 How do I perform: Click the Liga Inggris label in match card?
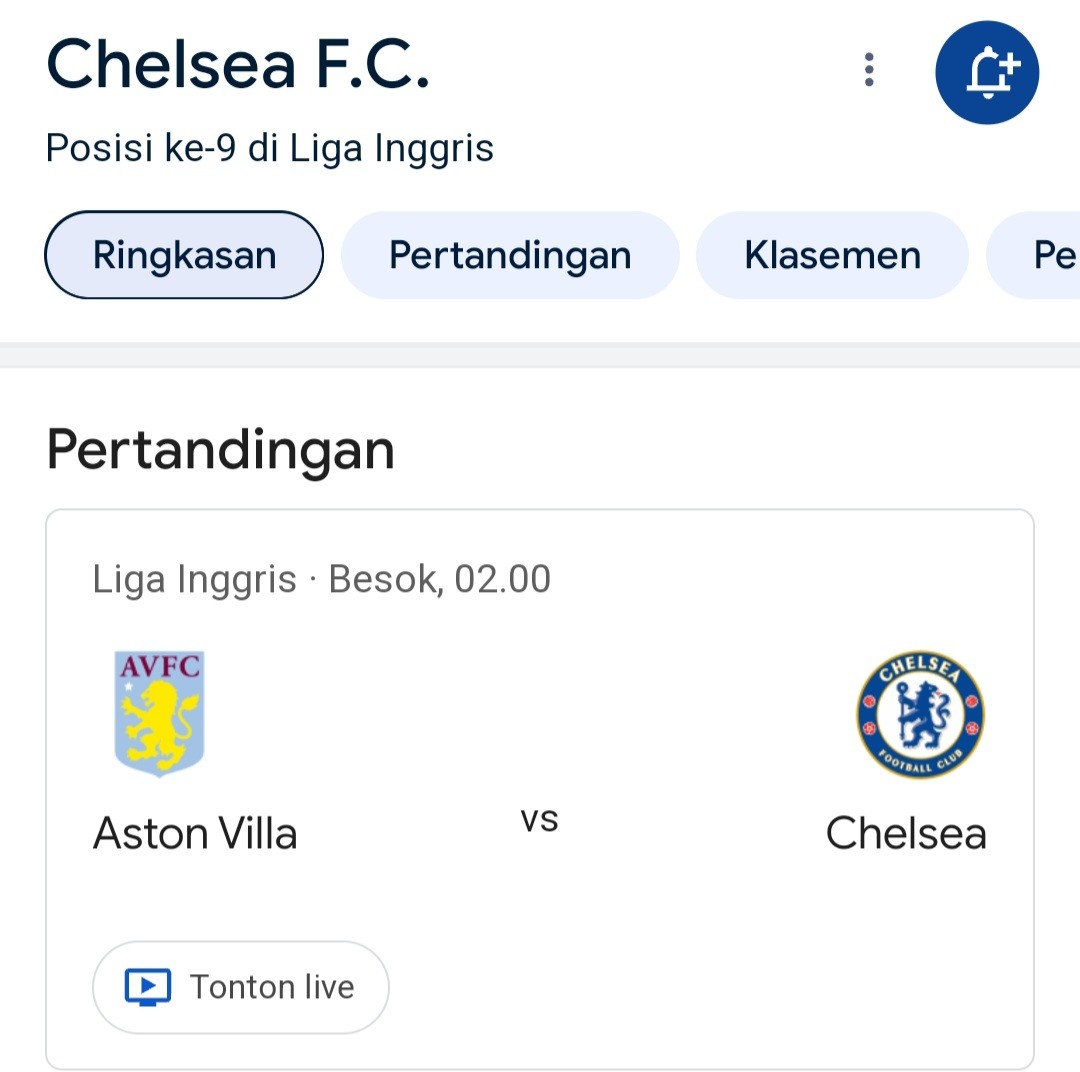(194, 579)
